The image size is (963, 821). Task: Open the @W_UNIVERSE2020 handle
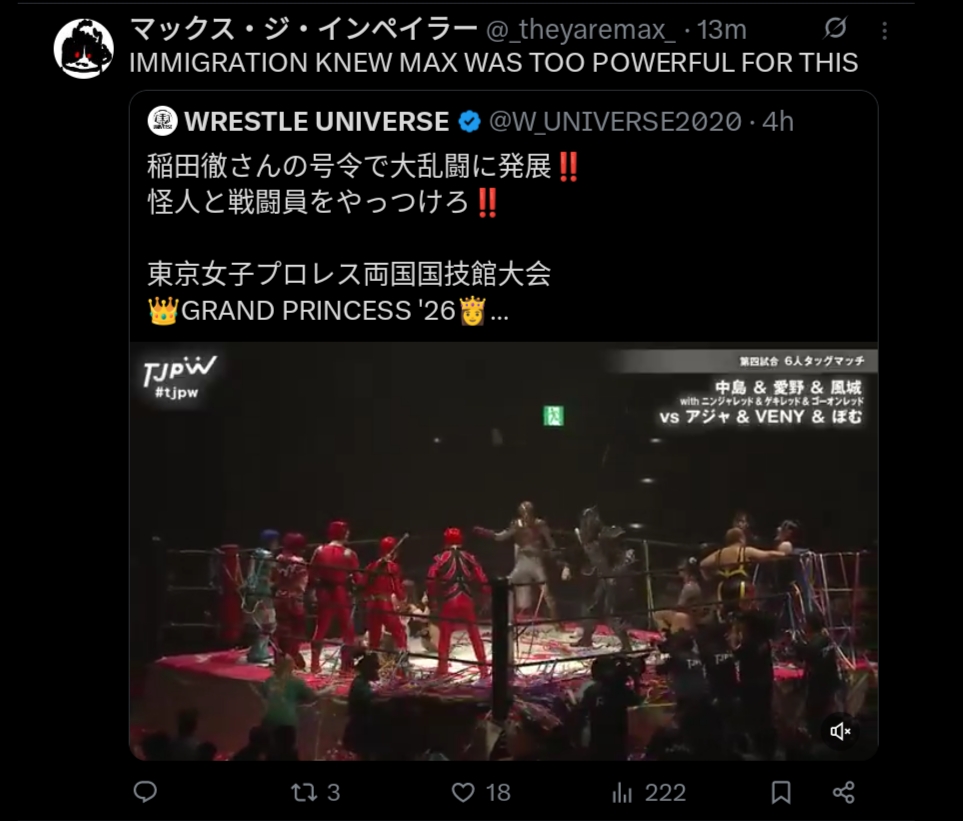coord(615,122)
